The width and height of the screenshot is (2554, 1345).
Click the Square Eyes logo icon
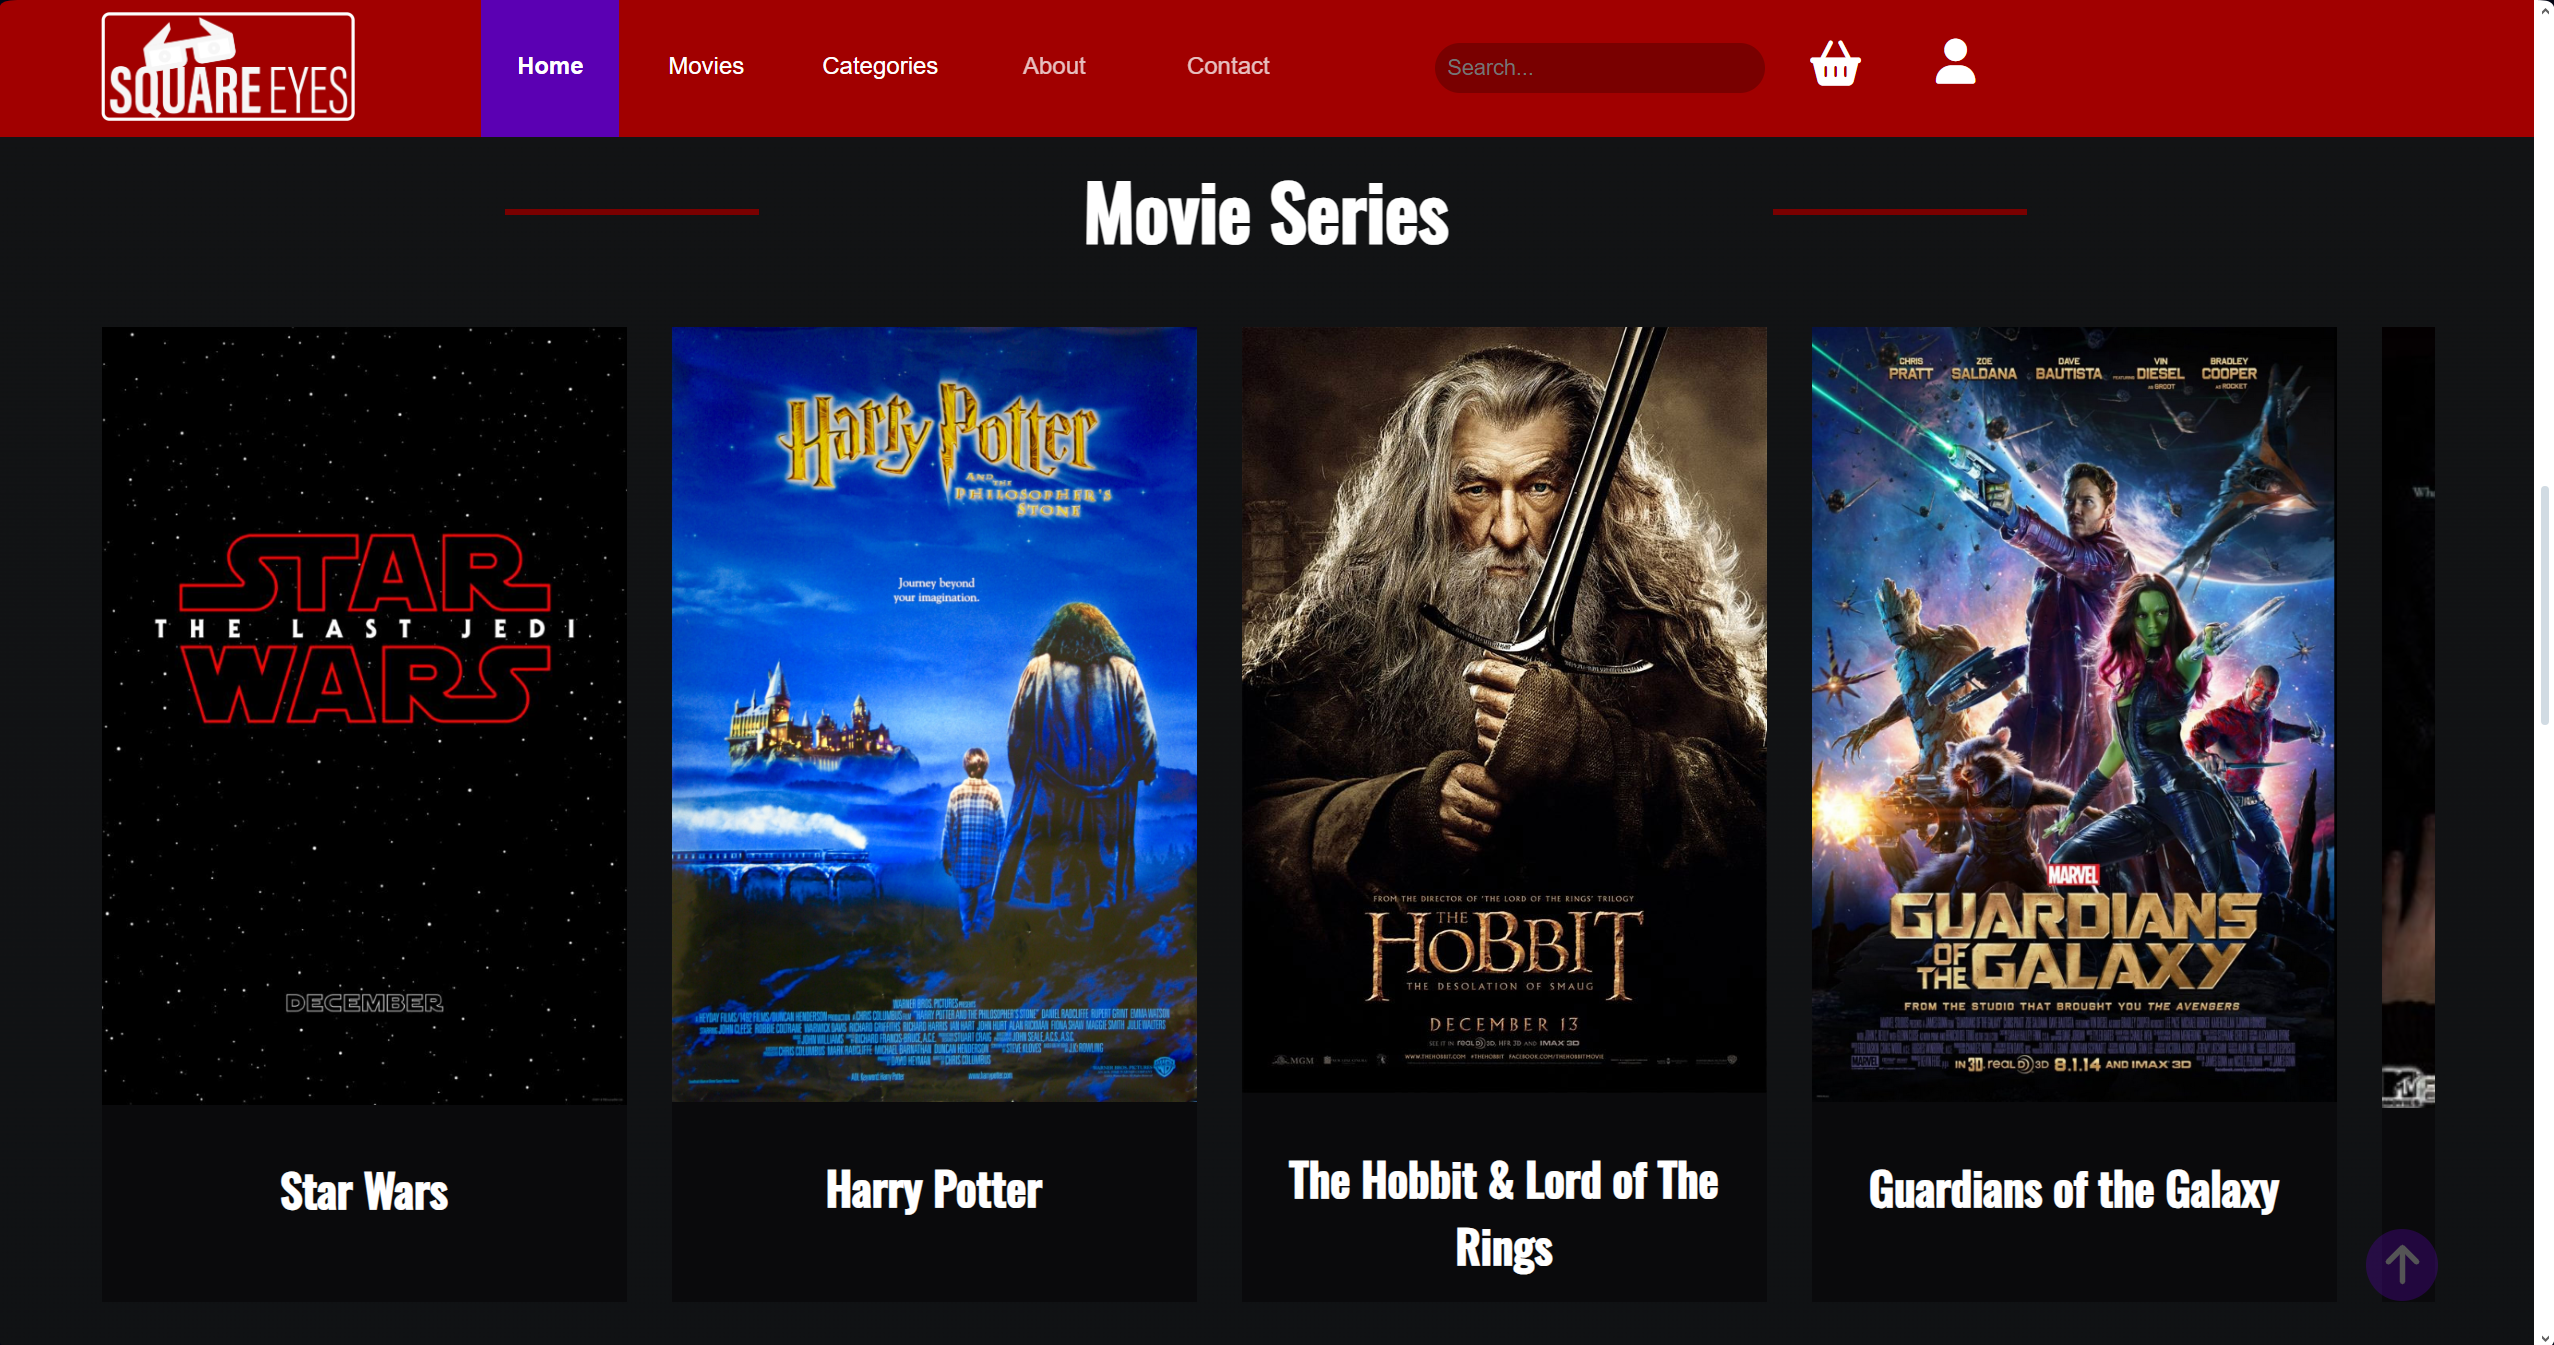pyautogui.click(x=228, y=66)
